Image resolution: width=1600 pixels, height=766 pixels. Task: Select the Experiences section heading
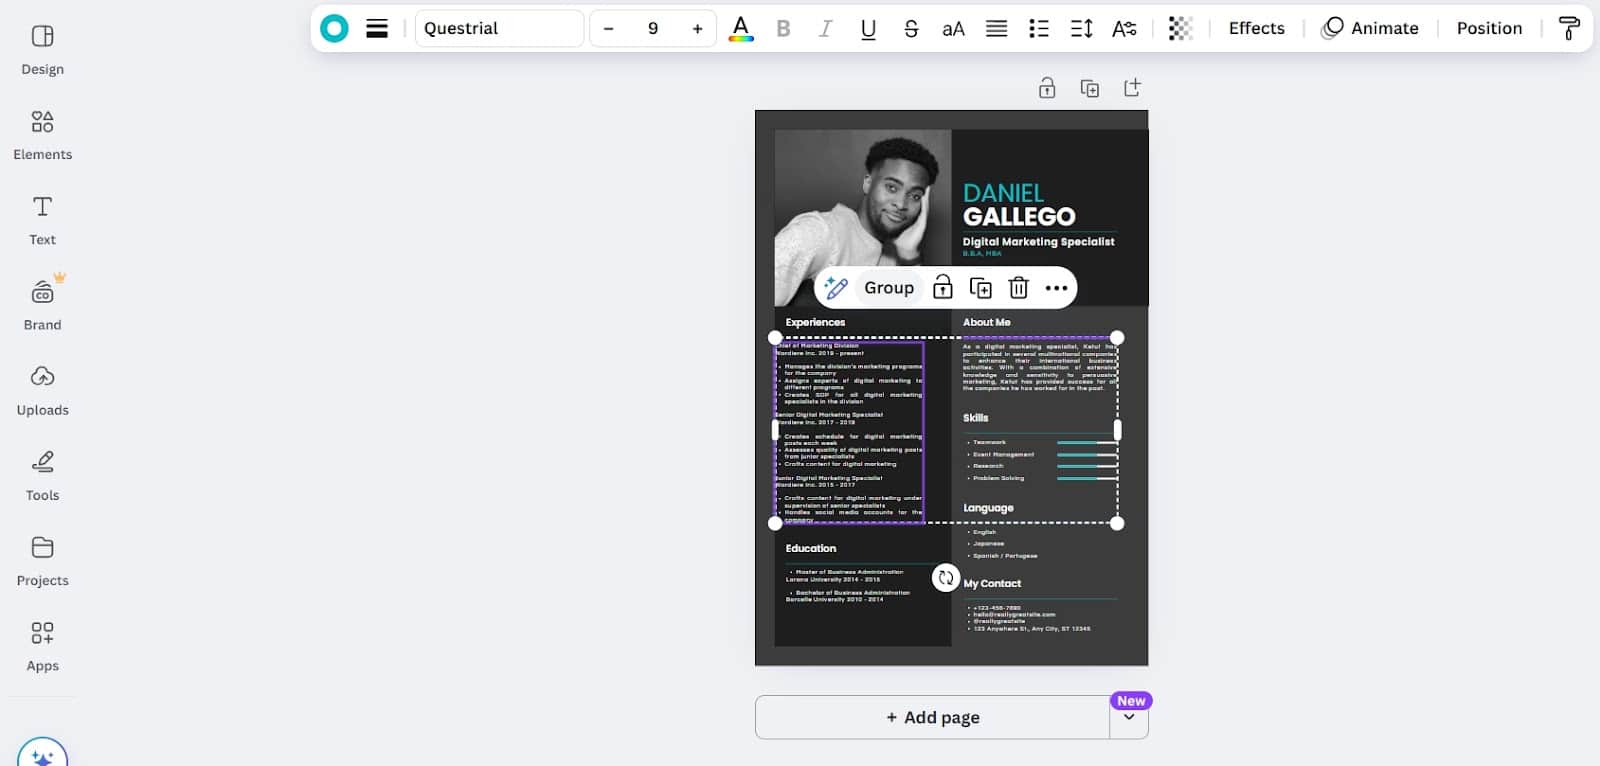click(815, 322)
